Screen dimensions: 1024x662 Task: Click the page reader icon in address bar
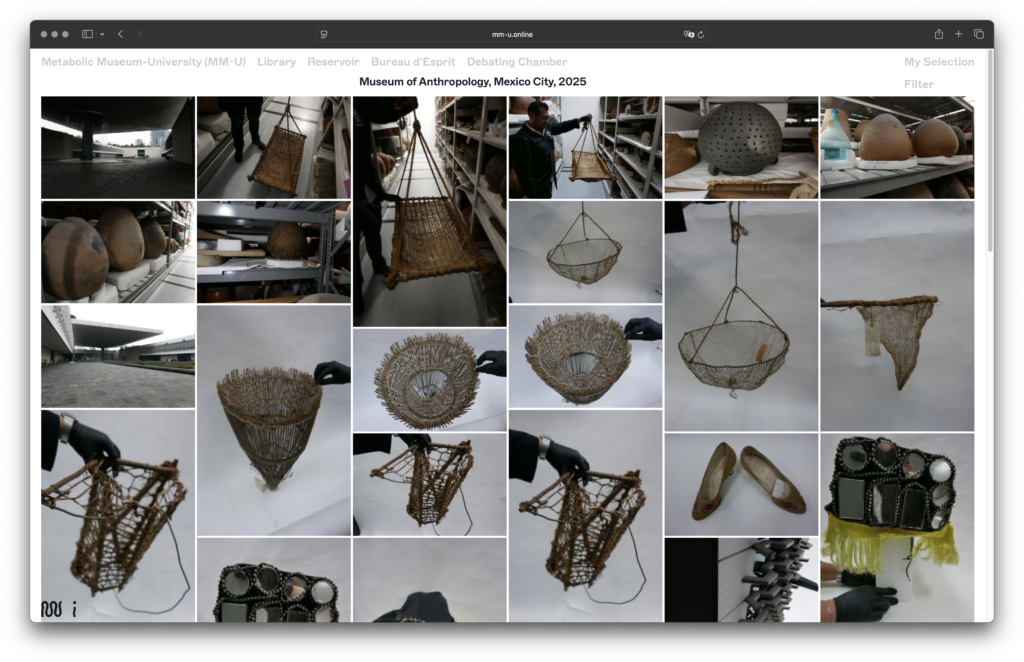tap(324, 34)
